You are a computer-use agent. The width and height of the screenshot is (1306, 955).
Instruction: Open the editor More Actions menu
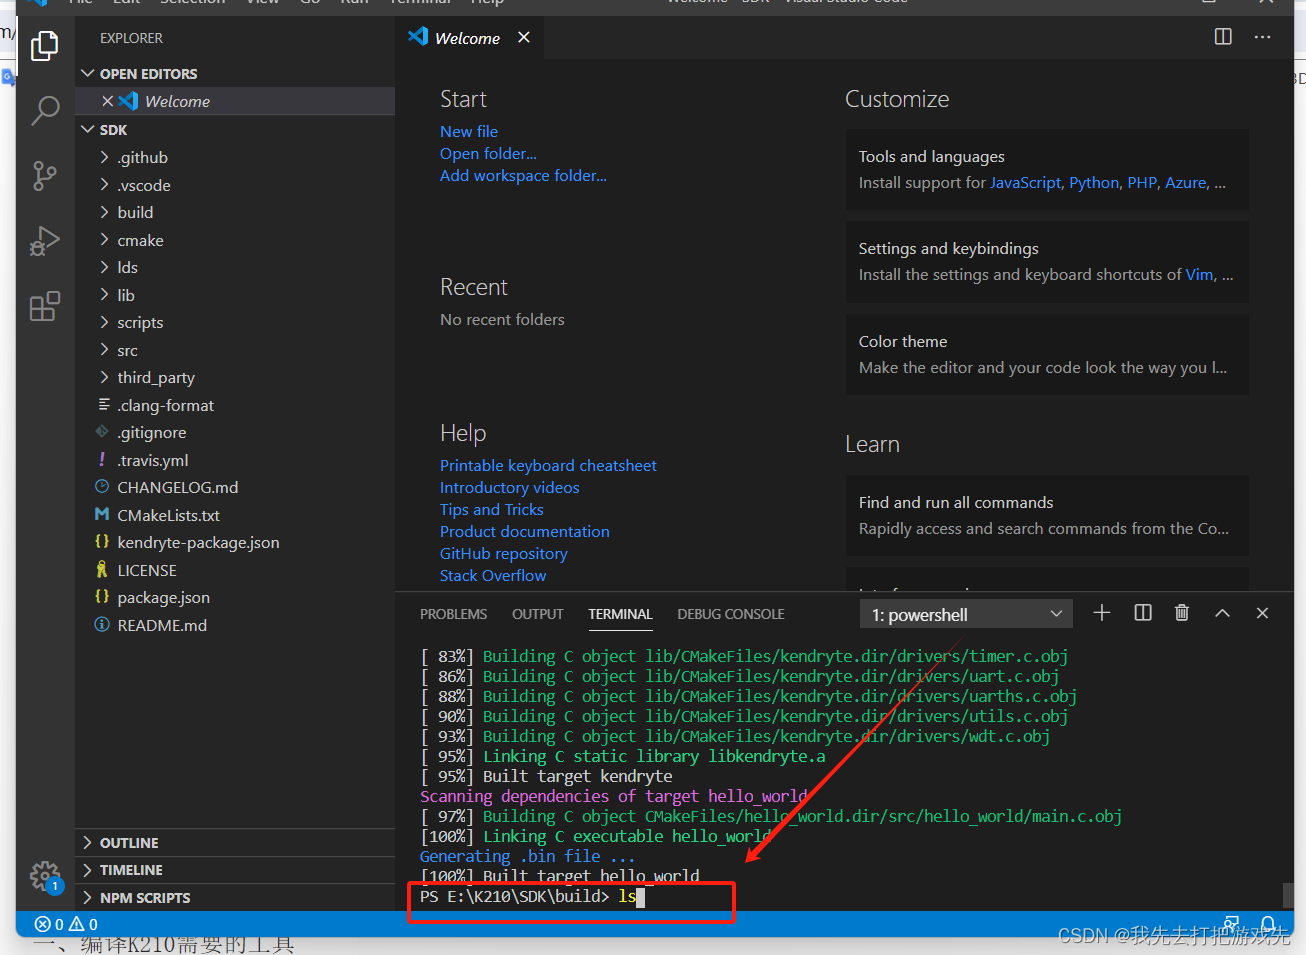[x=1262, y=37]
